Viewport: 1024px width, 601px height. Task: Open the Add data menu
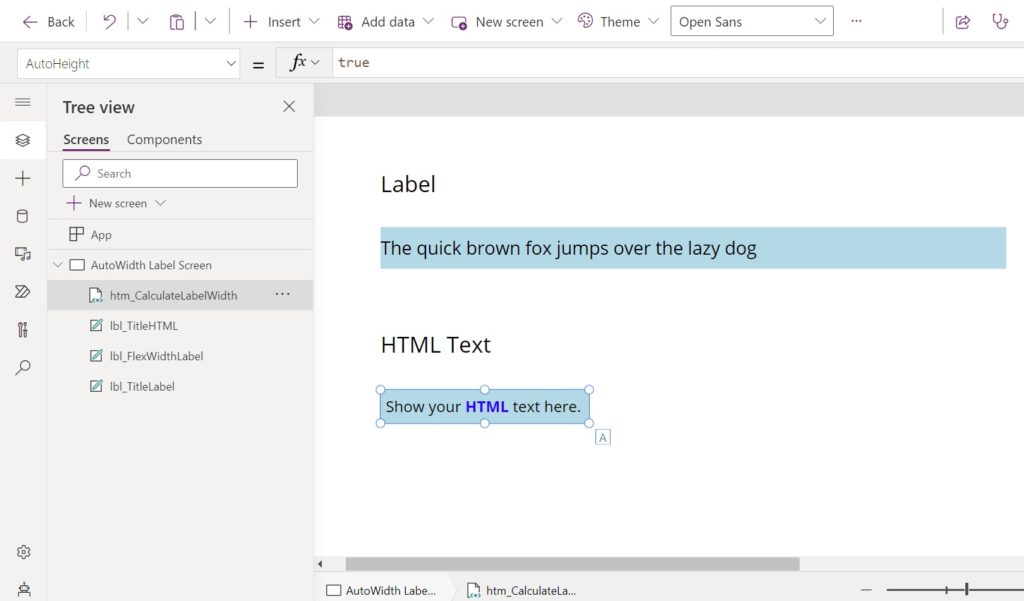pos(385,21)
